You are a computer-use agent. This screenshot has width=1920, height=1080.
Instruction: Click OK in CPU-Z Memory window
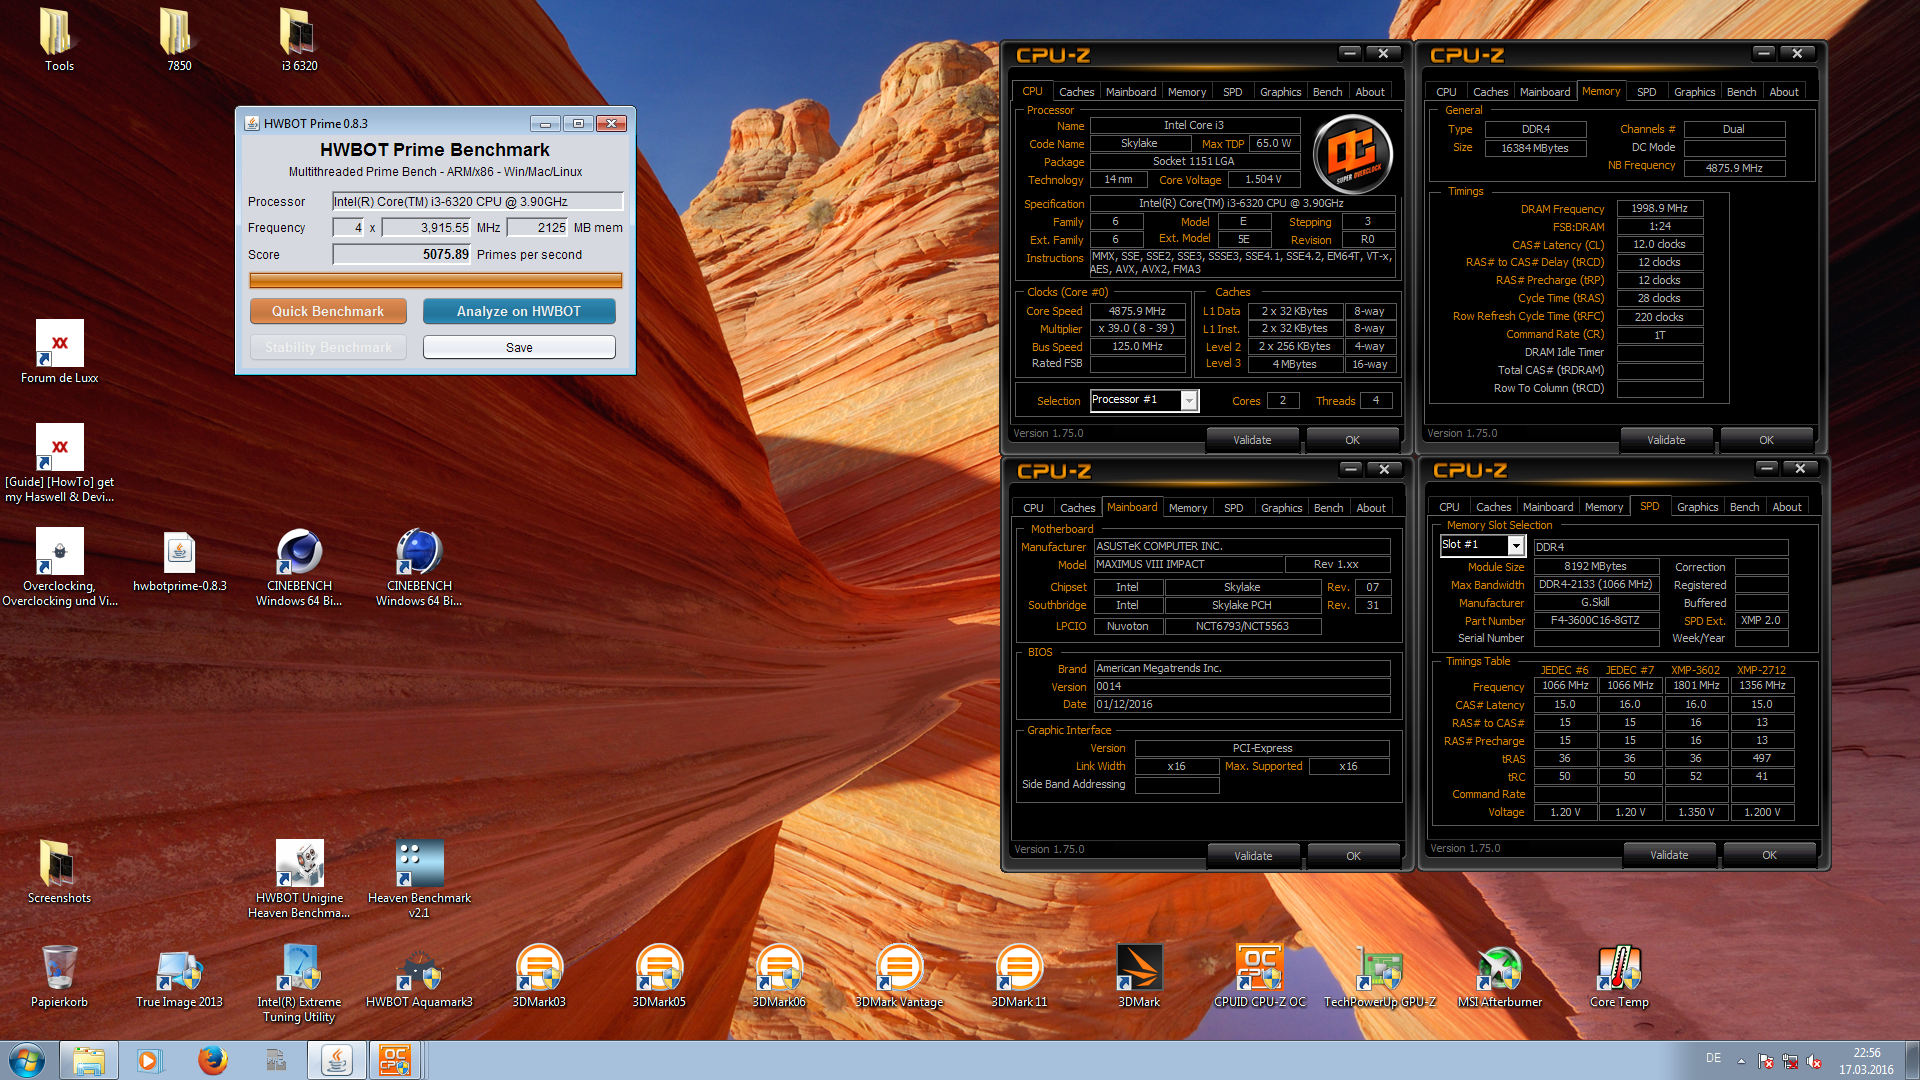click(1766, 440)
